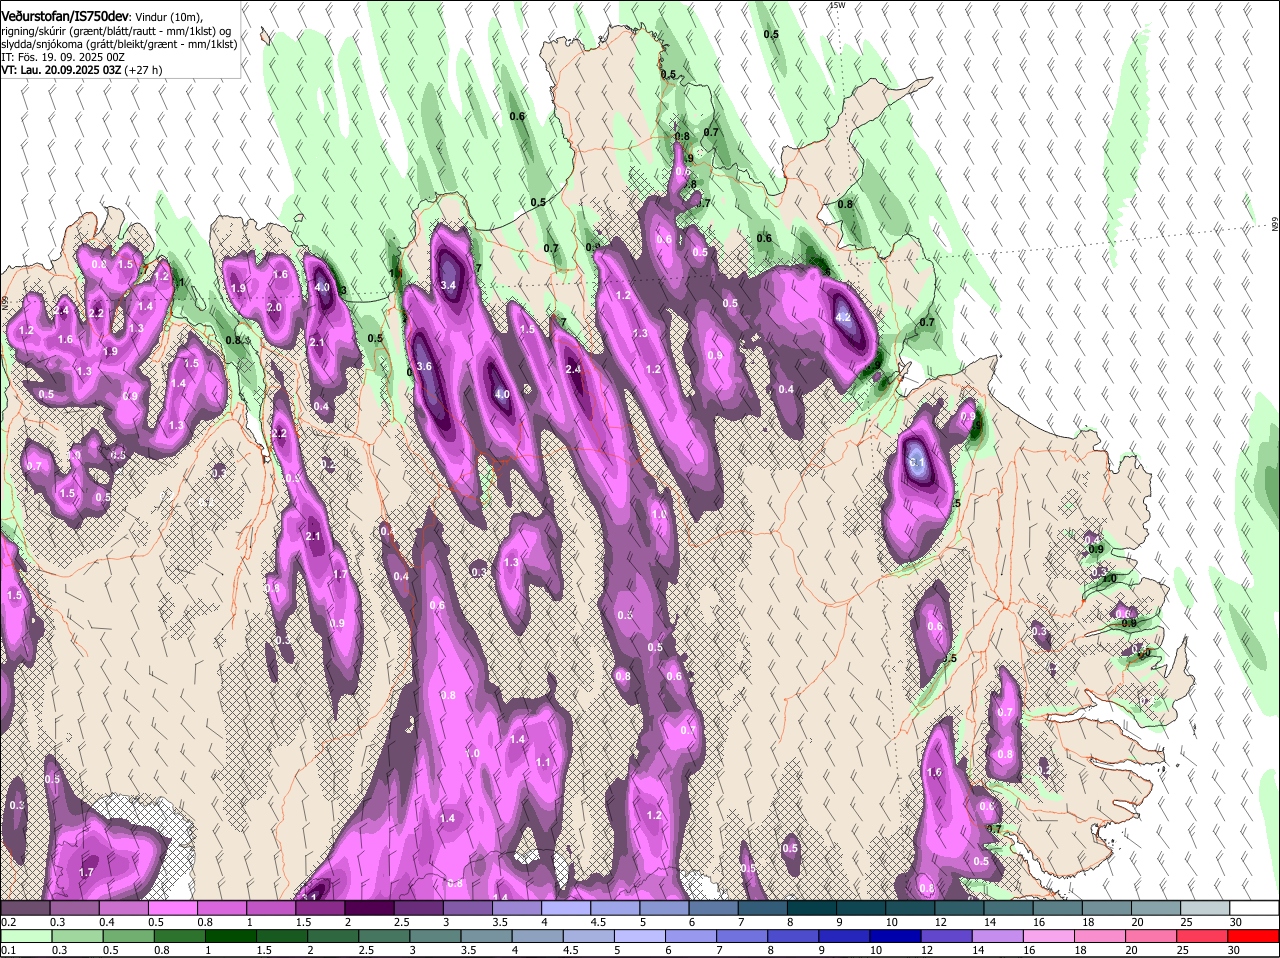Screen dimensions: 1280x958
Task: Click the 4.2 snowfall value on the map
Action: click(x=842, y=318)
